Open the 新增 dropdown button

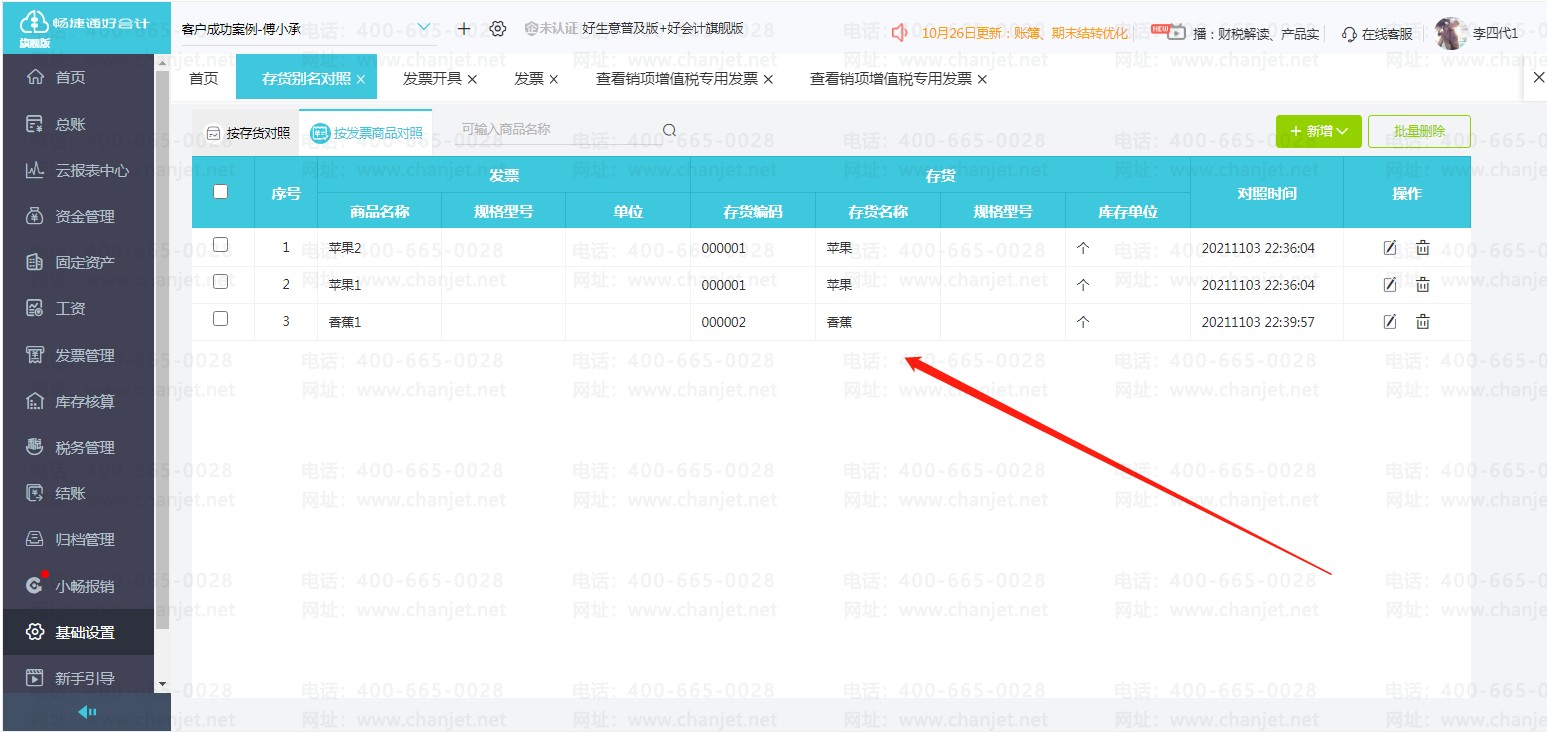pos(1318,131)
